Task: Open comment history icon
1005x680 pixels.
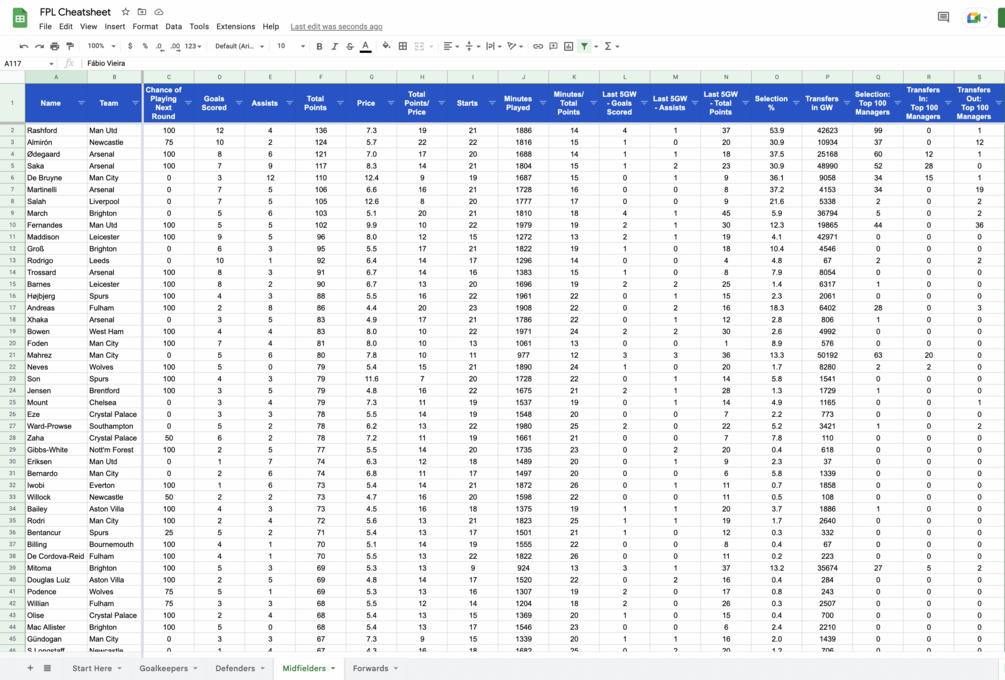Action: click(943, 17)
